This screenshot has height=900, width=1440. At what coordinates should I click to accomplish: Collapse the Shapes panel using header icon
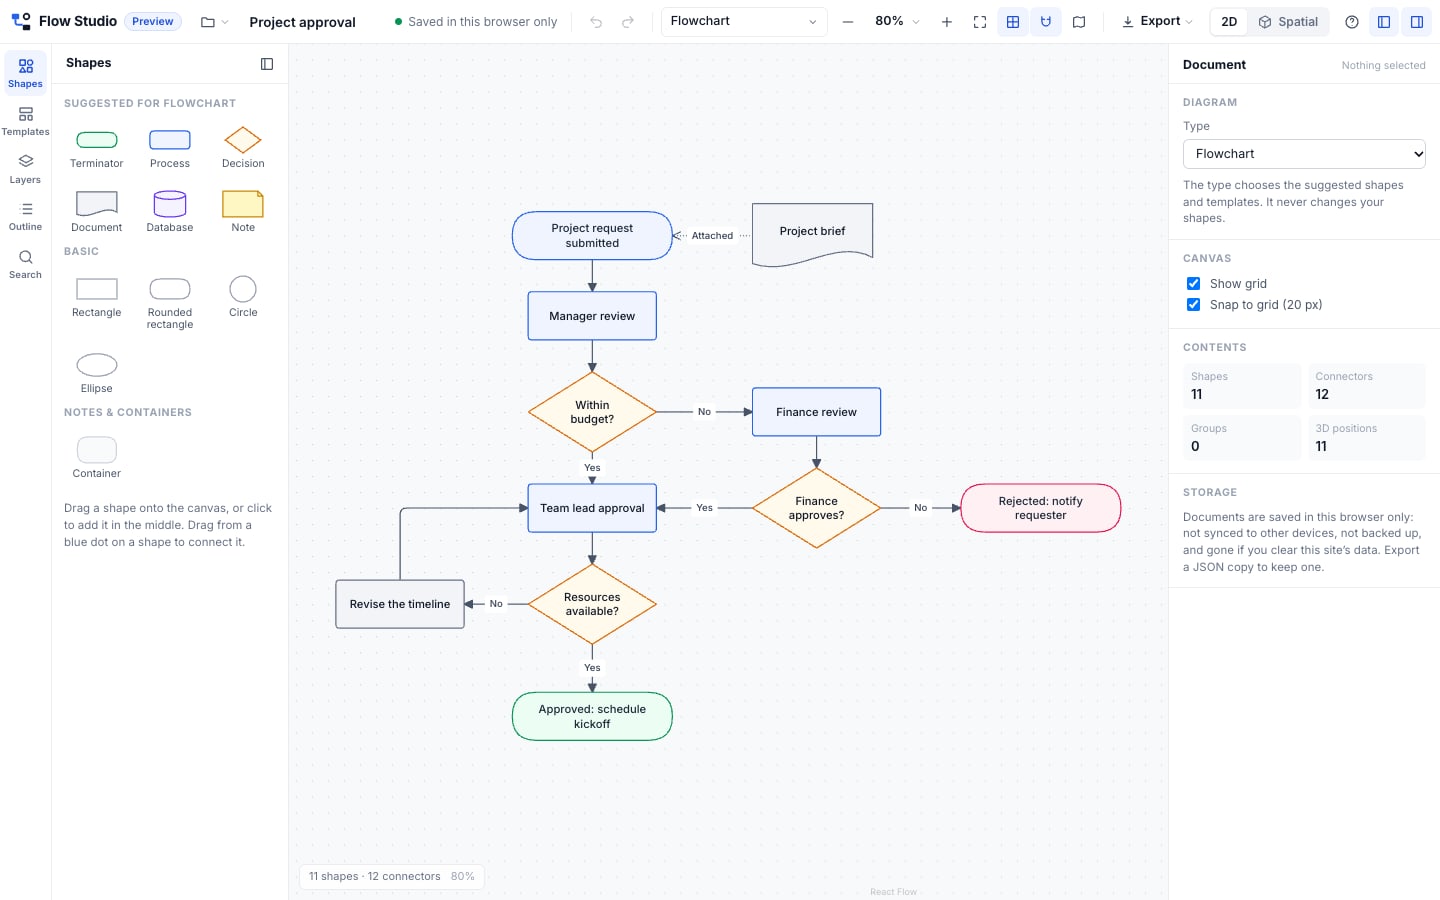coord(267,64)
